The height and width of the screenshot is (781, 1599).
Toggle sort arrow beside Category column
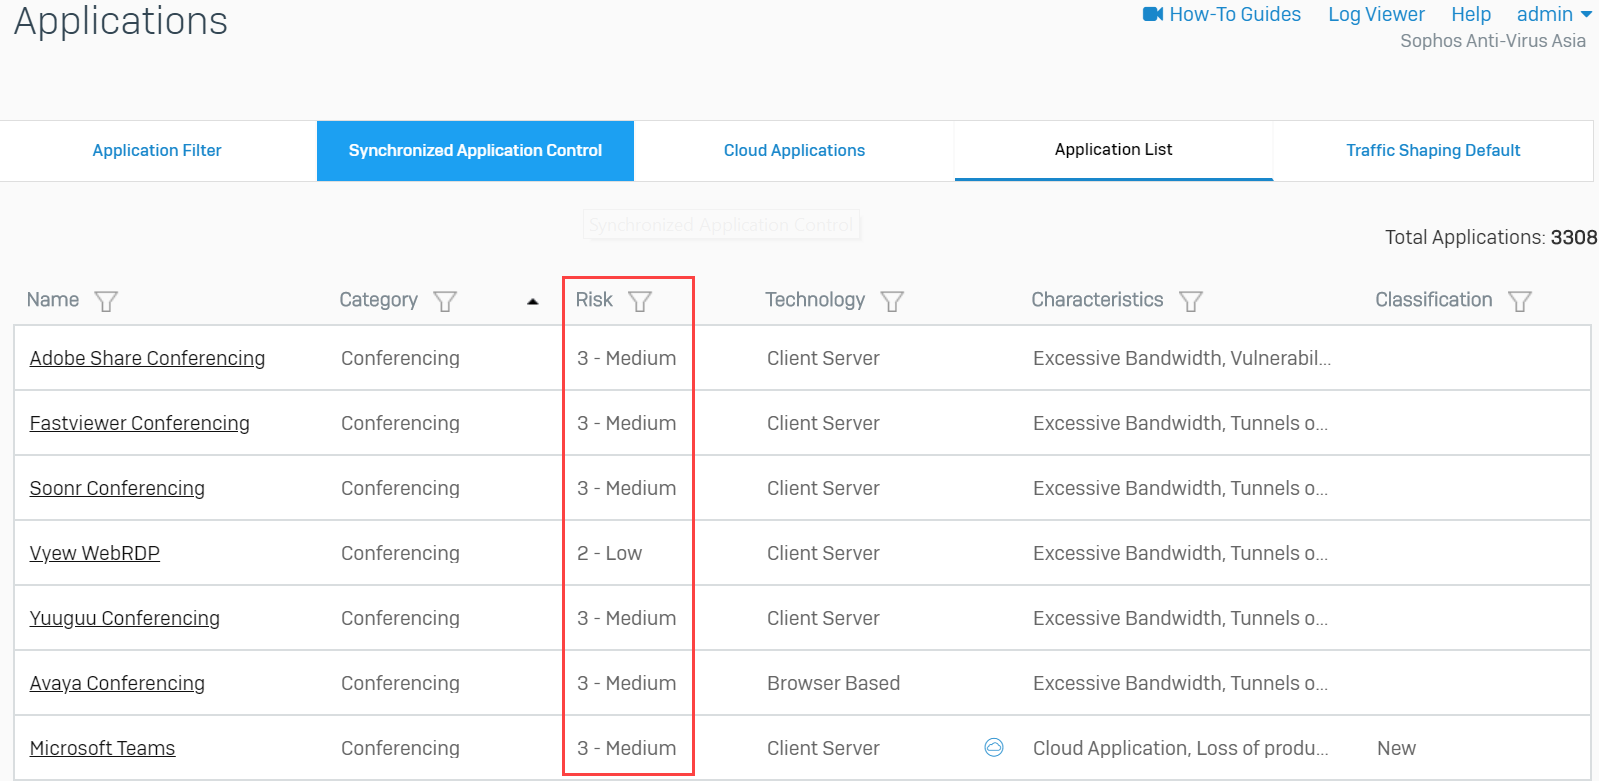[x=533, y=301]
